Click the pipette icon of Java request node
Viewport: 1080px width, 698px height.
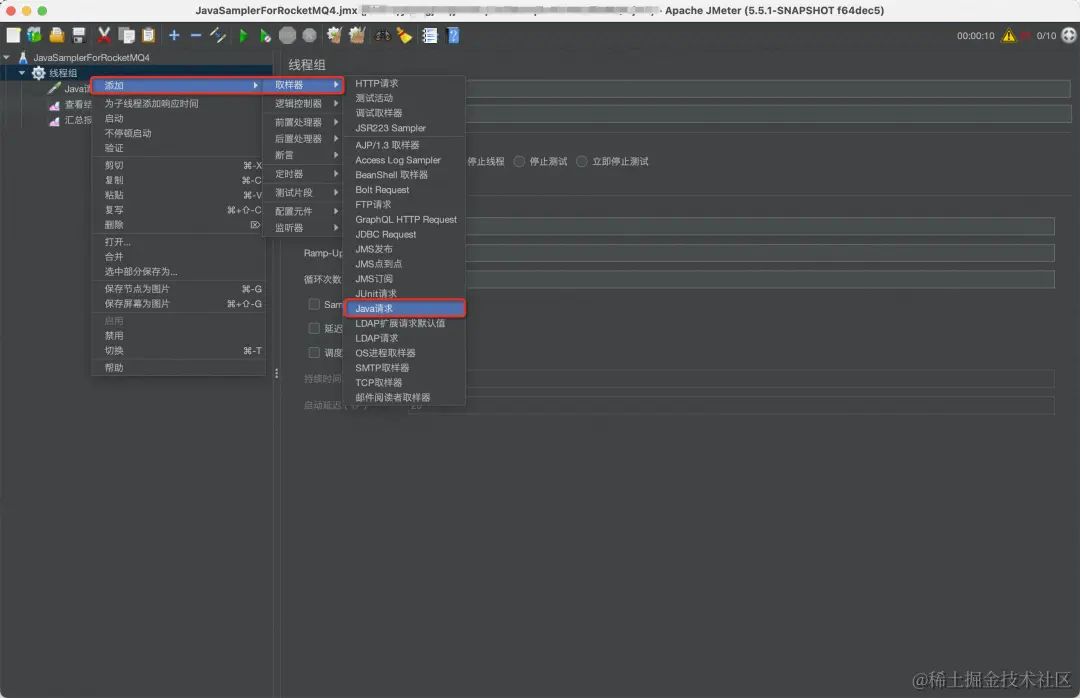(54, 88)
